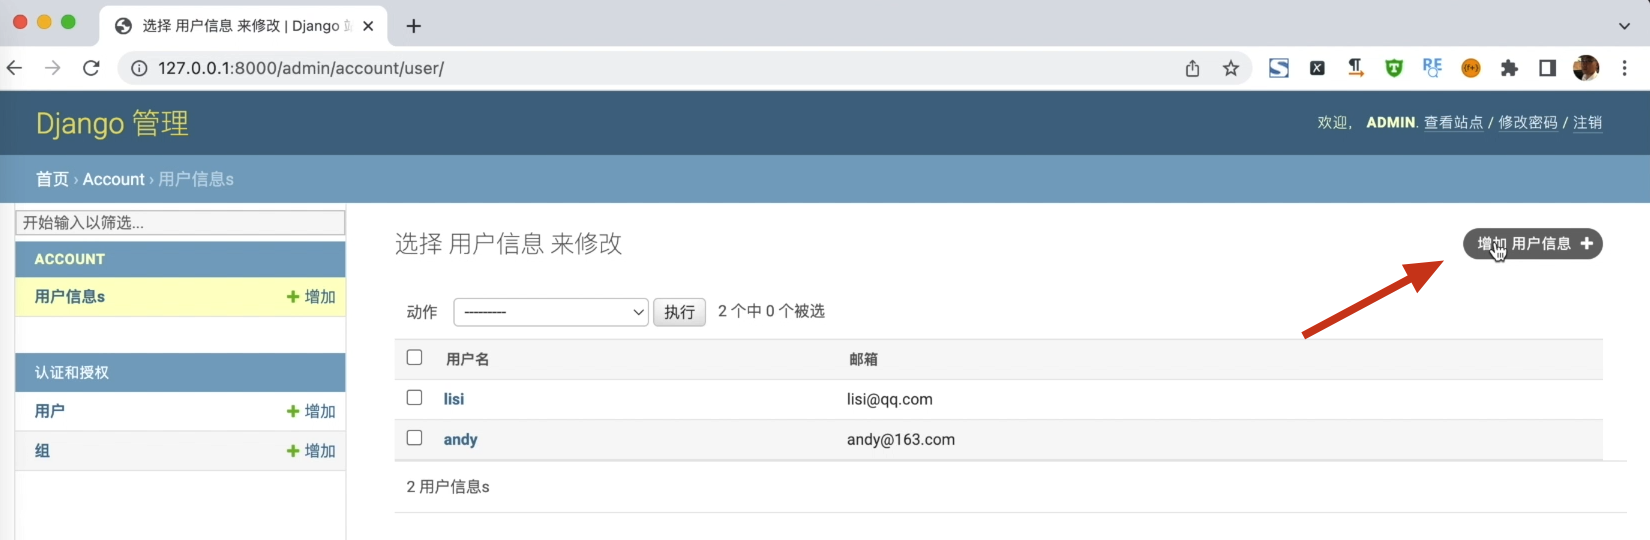Open 组 in the sidebar
The width and height of the screenshot is (1650, 540).
coord(42,450)
